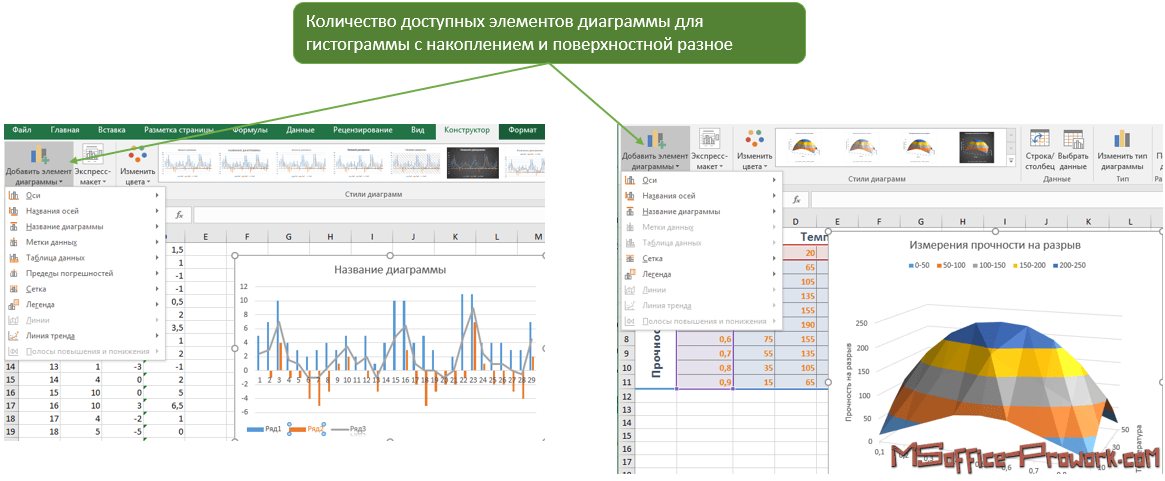1165x481 pixels.
Task: Switch to the Разметка страницы tab
Action: click(179, 130)
